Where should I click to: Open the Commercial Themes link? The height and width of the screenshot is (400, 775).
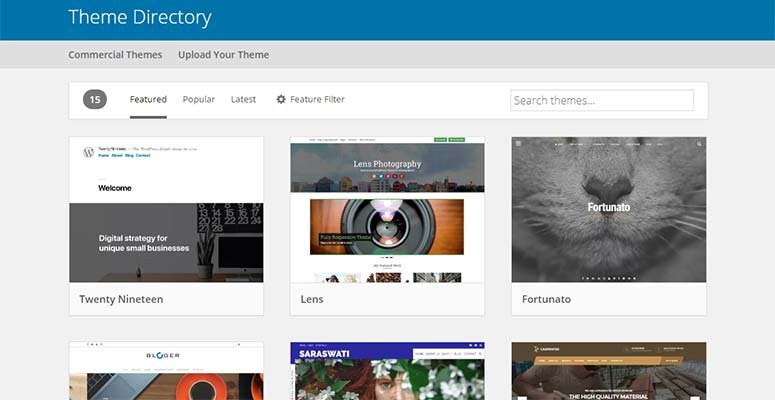coord(115,55)
